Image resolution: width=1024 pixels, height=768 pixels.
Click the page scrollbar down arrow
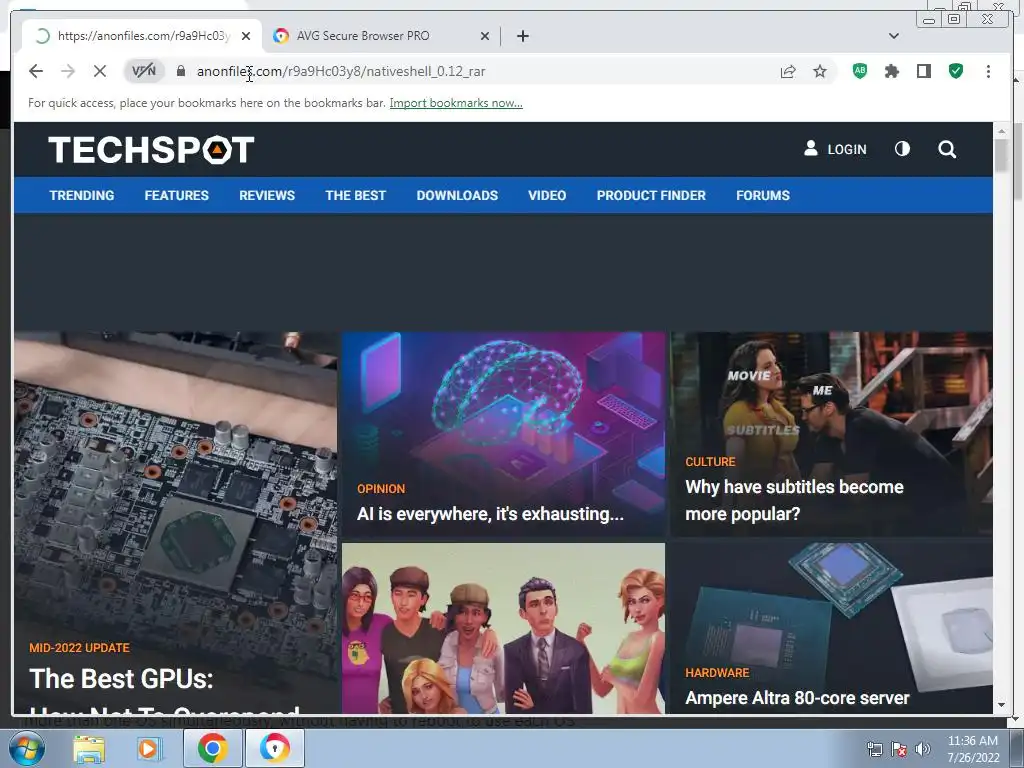pyautogui.click(x=1001, y=705)
